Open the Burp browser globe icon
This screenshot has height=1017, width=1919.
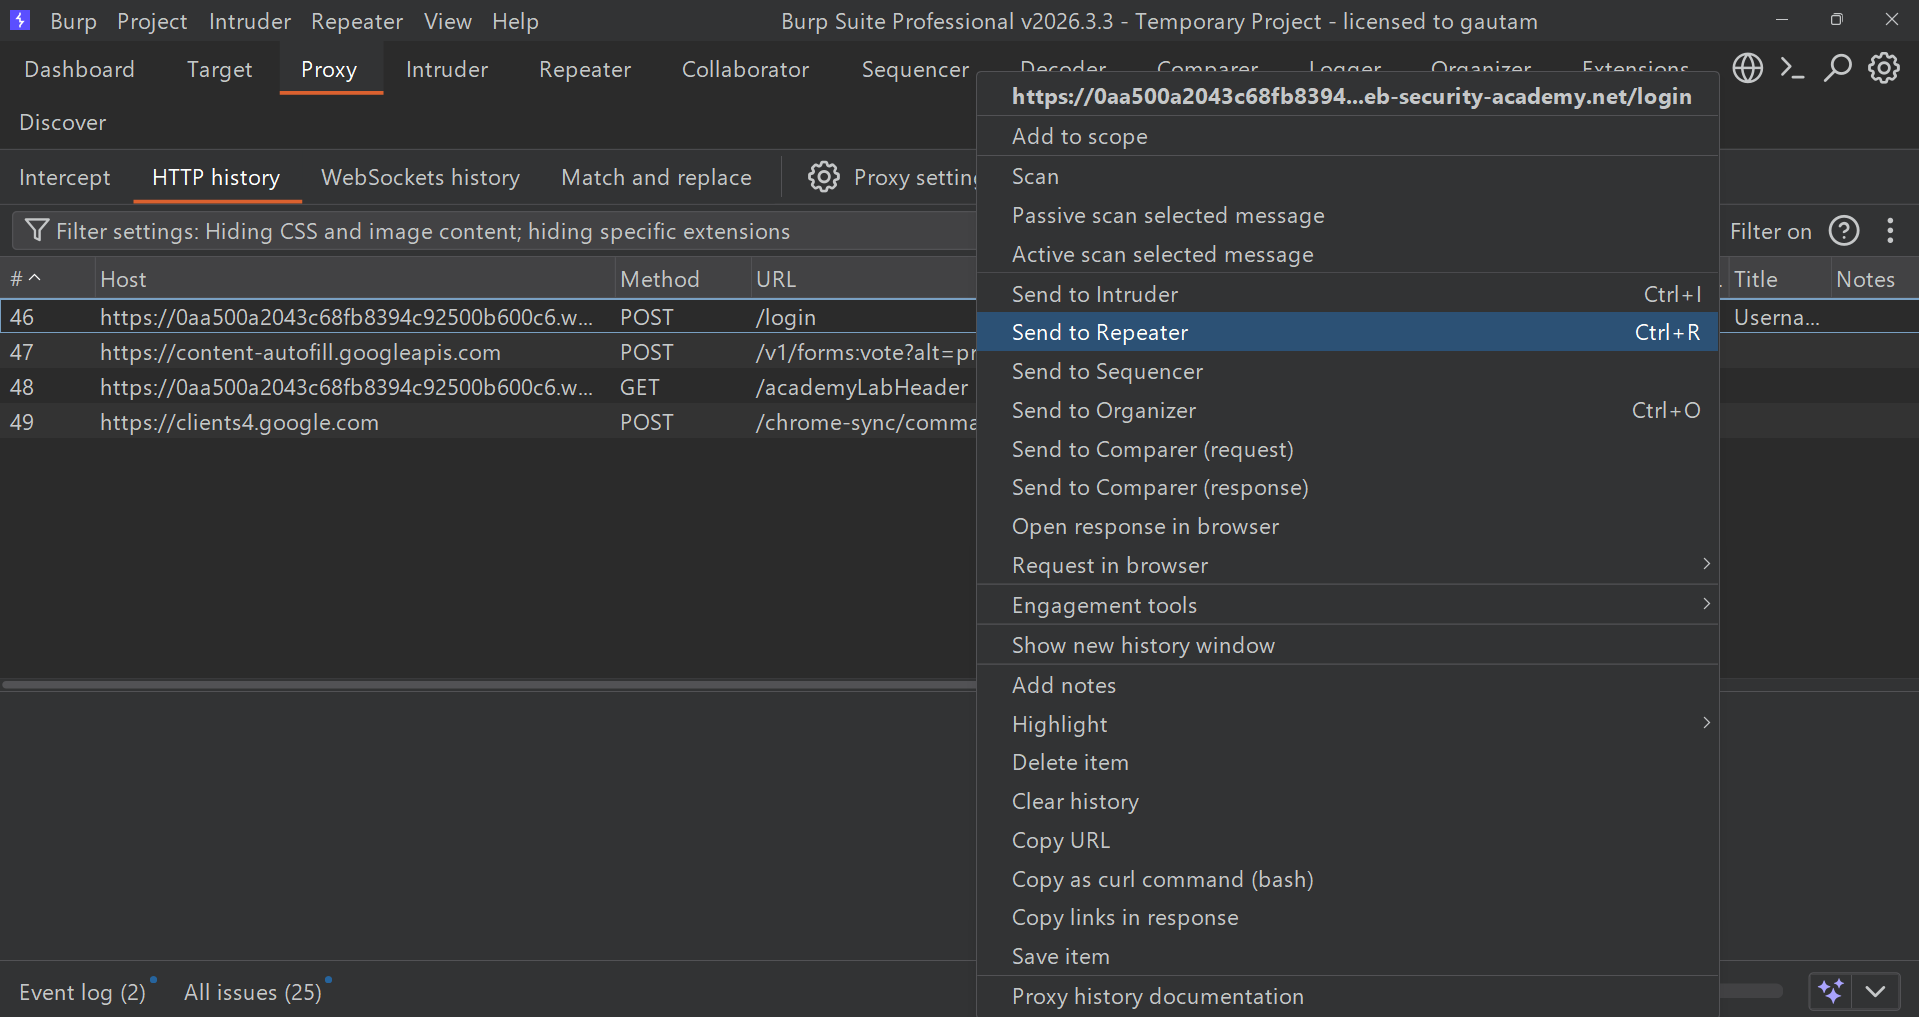(1748, 68)
